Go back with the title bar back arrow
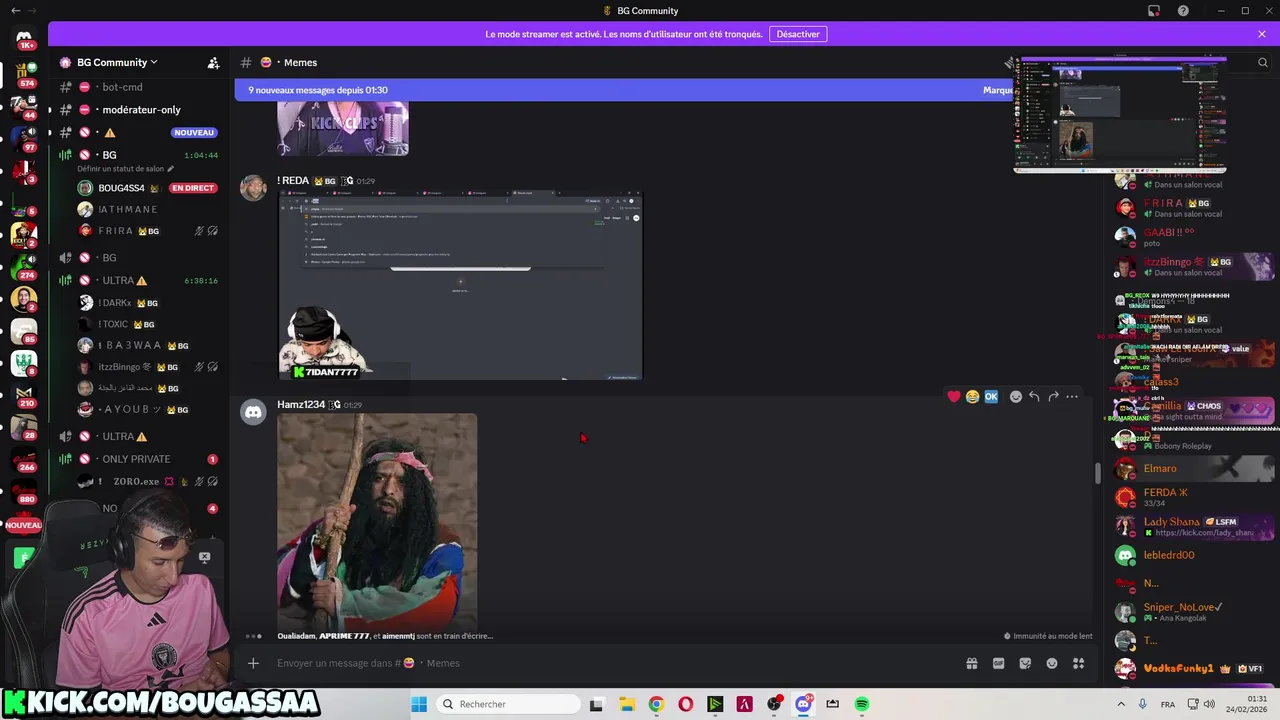Viewport: 1280px width, 720px height. click(15, 11)
